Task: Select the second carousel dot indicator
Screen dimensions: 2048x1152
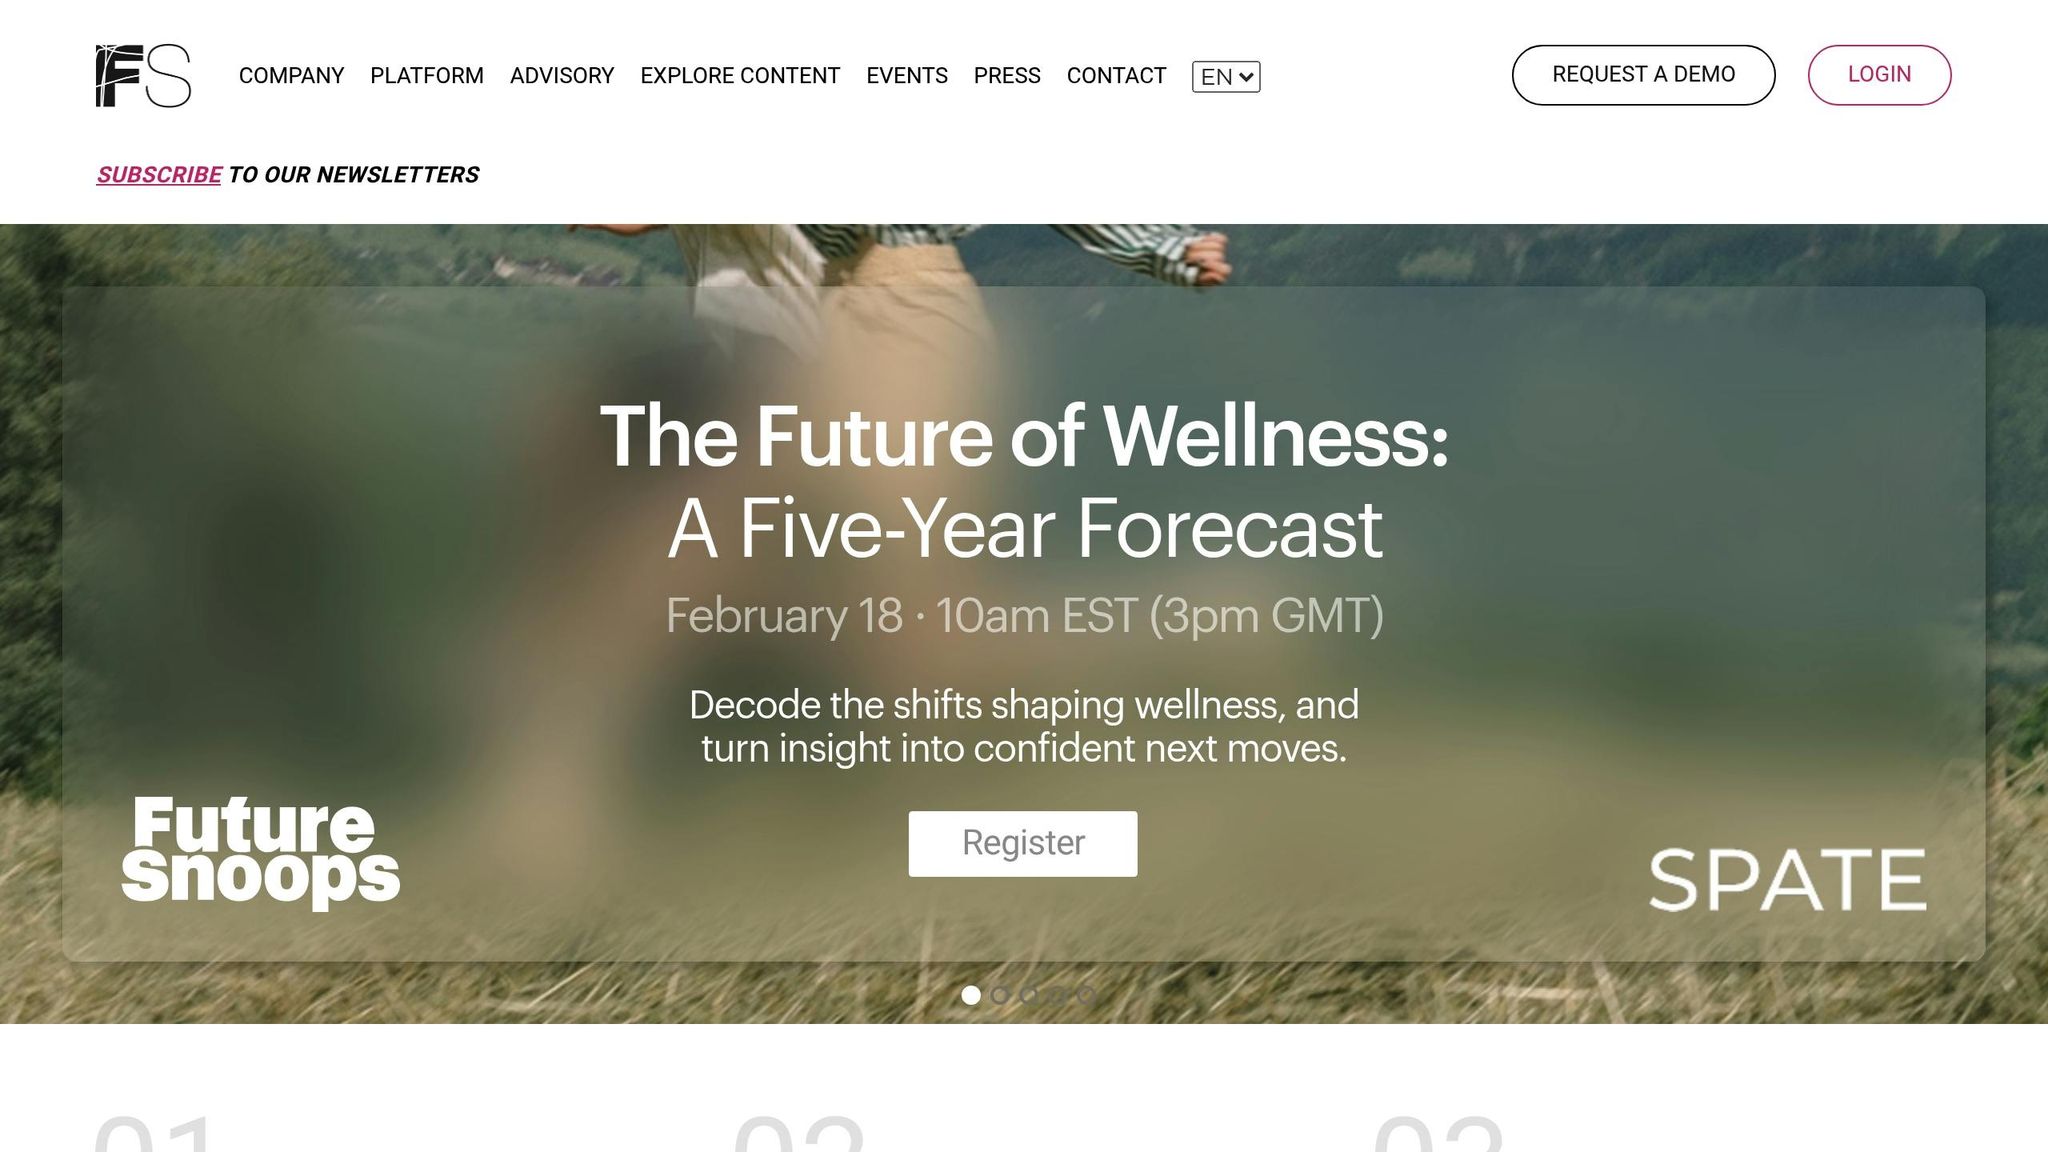Action: point(1000,995)
